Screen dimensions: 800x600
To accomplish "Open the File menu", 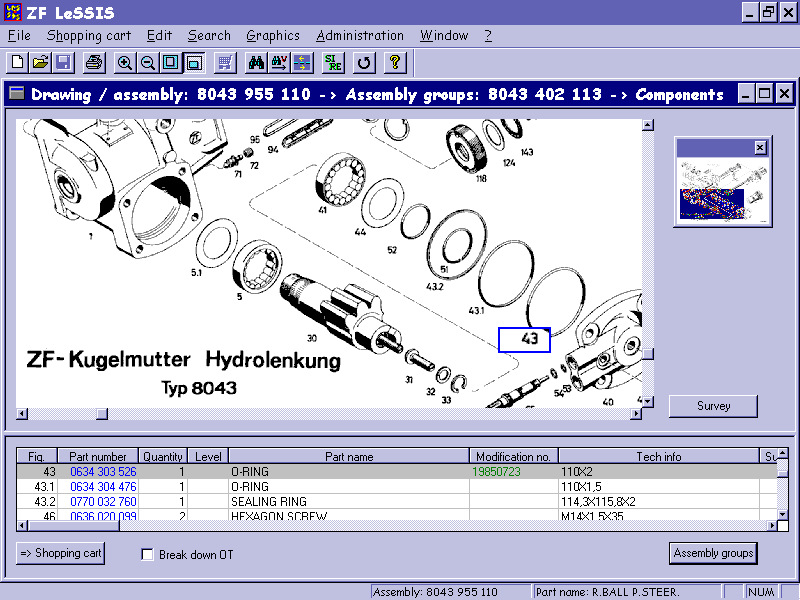I will 18,35.
